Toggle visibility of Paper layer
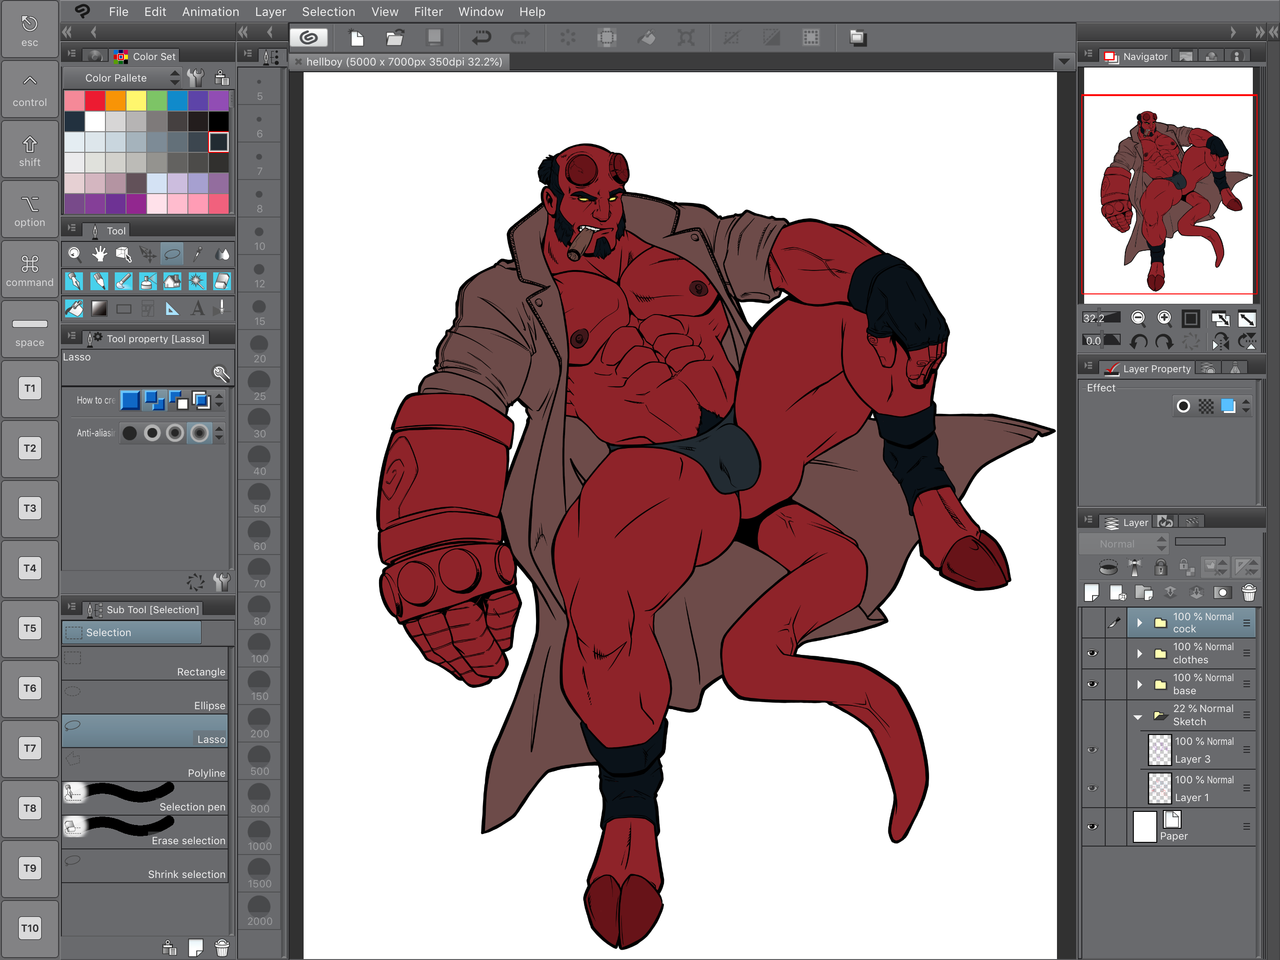The image size is (1280, 960). (x=1092, y=827)
